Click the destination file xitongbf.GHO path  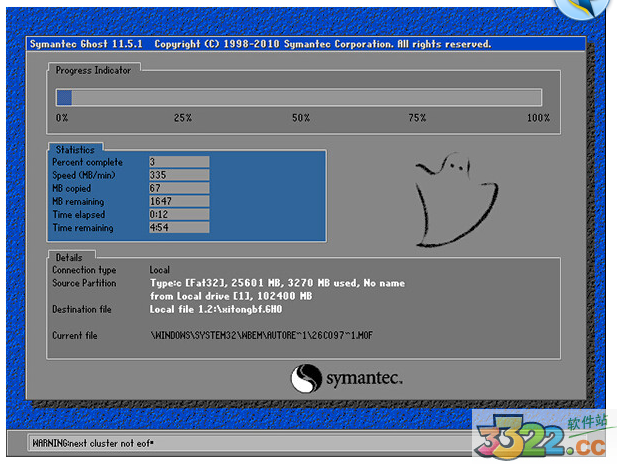[216, 309]
